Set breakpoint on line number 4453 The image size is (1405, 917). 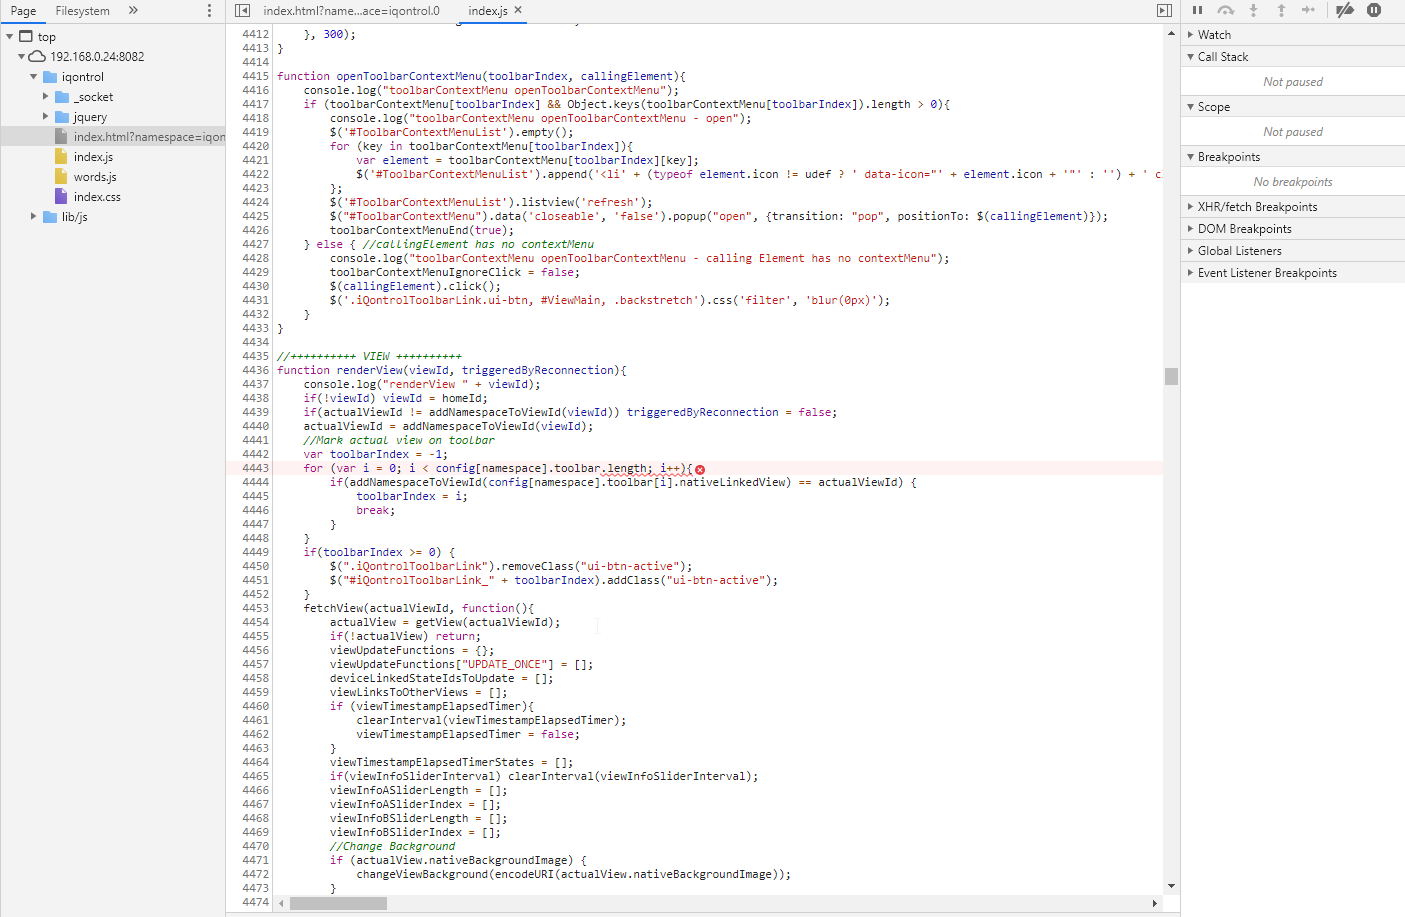pyautogui.click(x=255, y=608)
